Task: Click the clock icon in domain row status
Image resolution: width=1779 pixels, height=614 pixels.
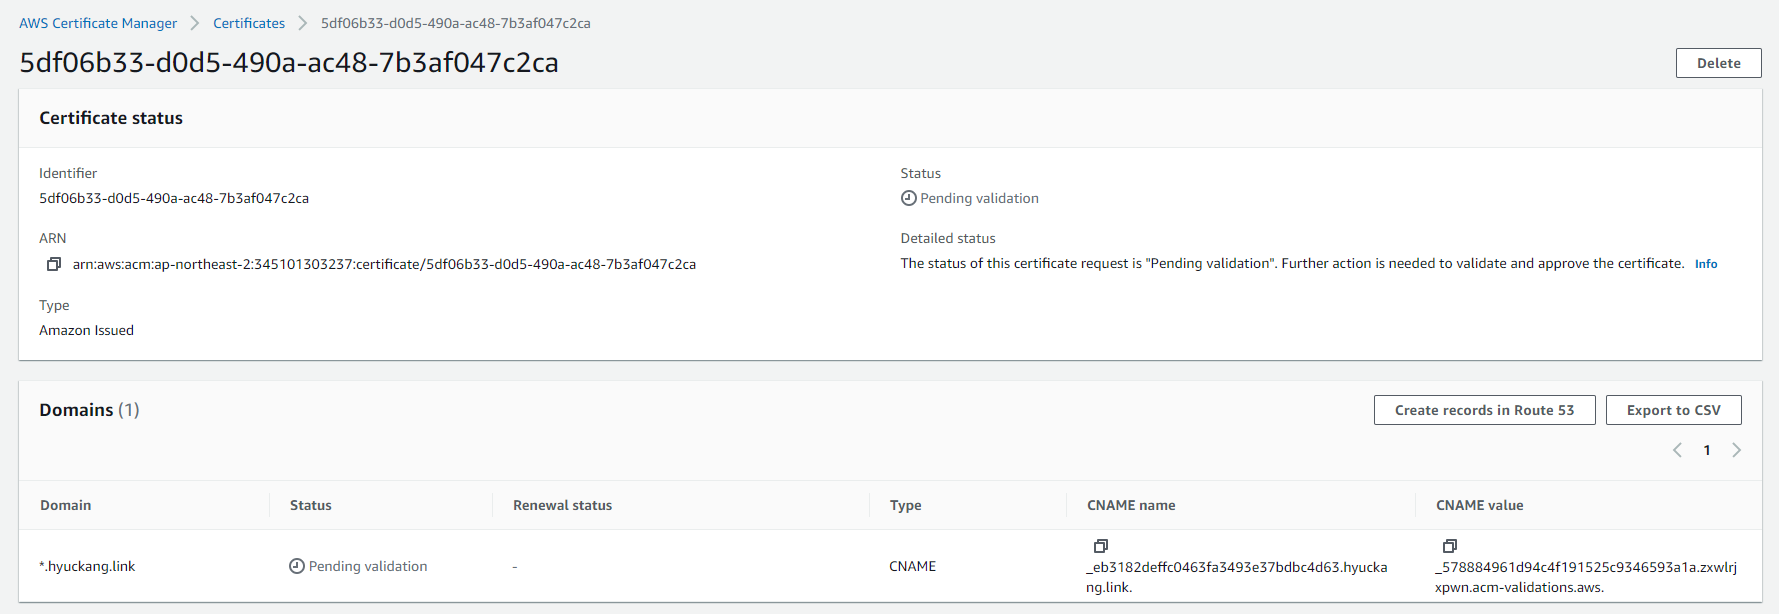Action: pyautogui.click(x=297, y=566)
